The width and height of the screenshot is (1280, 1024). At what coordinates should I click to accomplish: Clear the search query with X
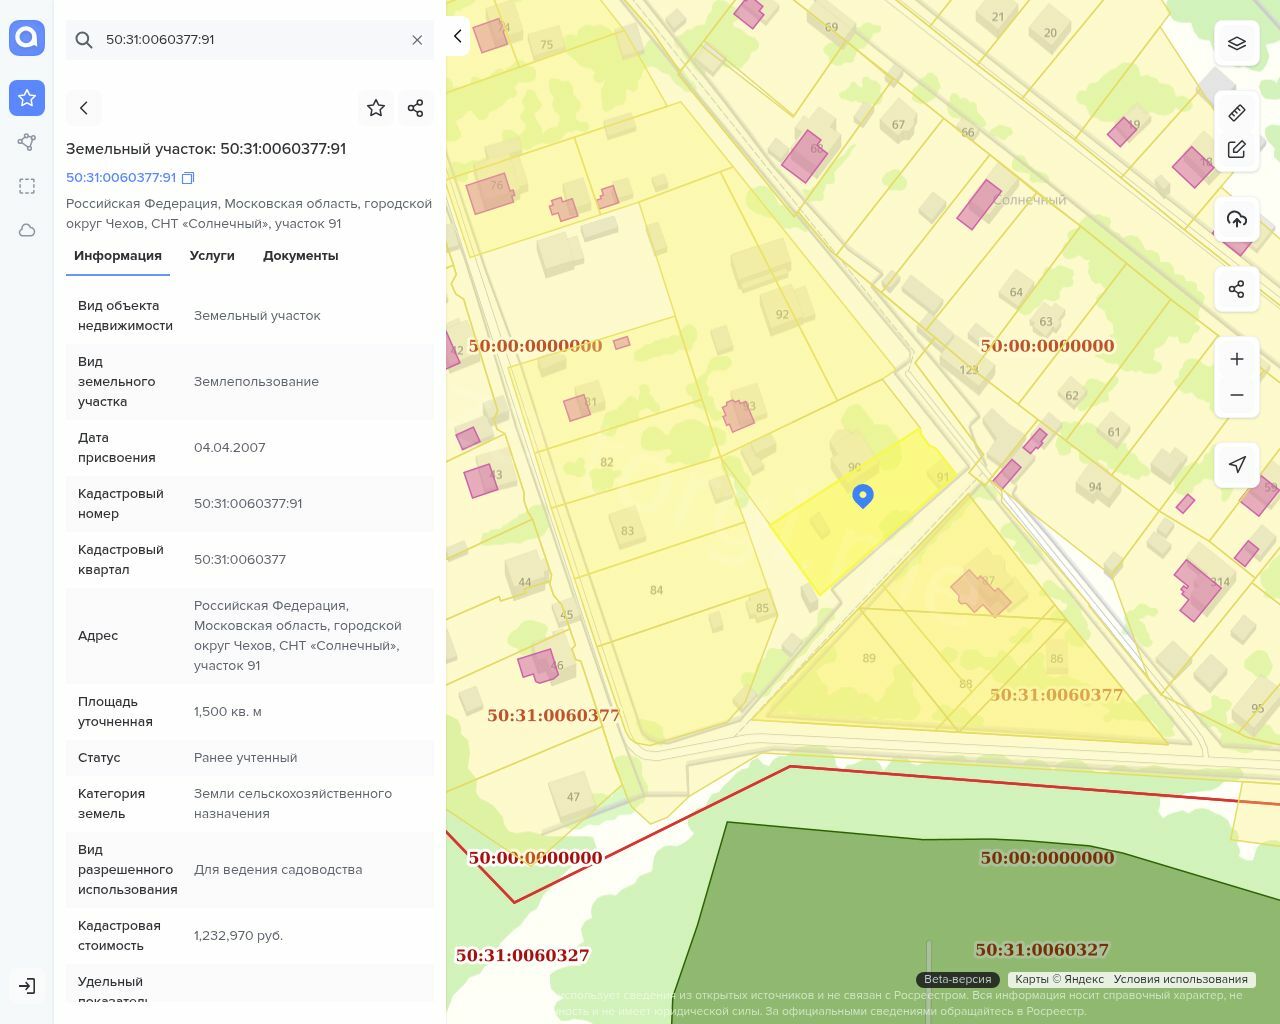pos(417,40)
